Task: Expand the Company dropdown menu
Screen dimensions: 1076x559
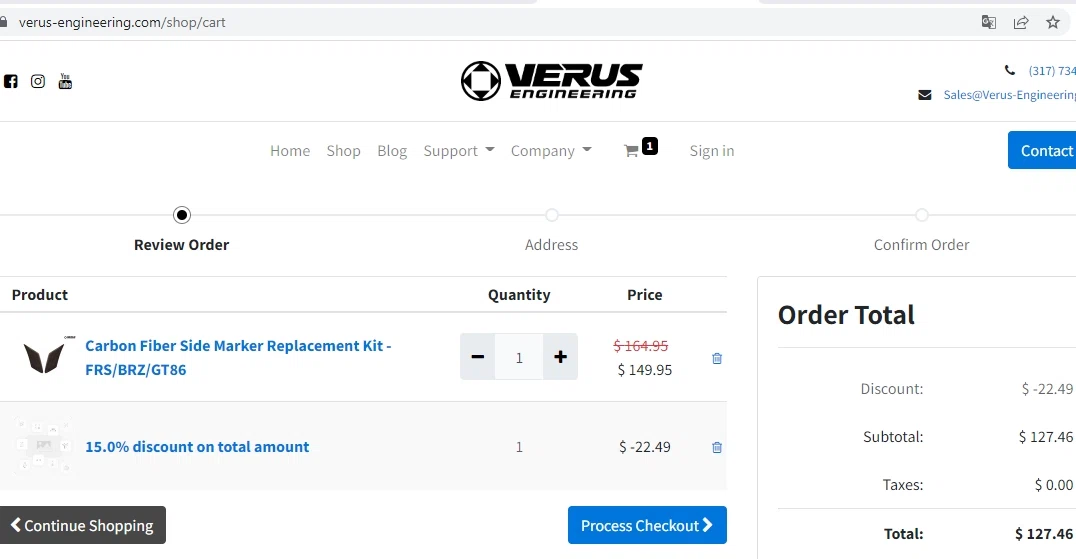Action: tap(550, 151)
